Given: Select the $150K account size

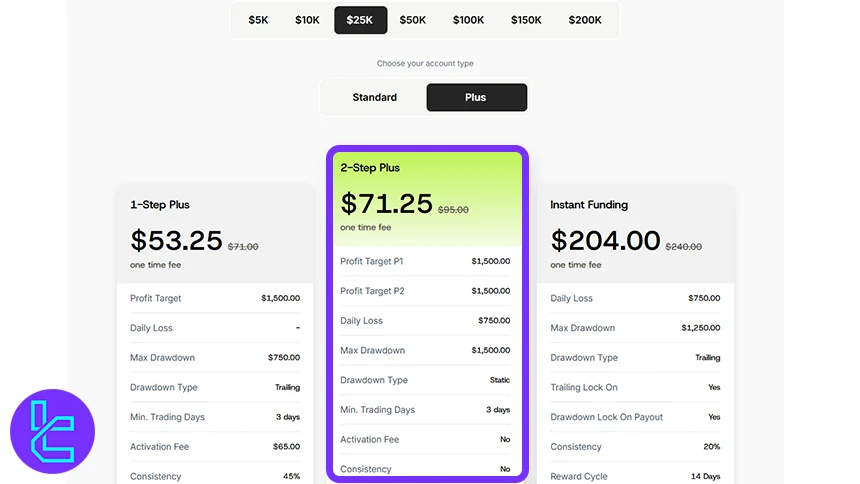Looking at the screenshot, I should click(x=526, y=20).
